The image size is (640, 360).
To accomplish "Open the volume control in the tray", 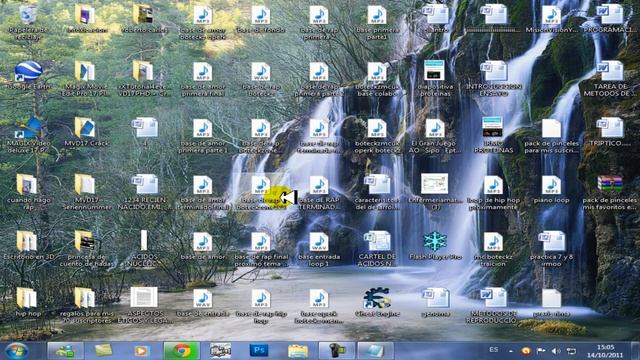I will tap(556, 351).
